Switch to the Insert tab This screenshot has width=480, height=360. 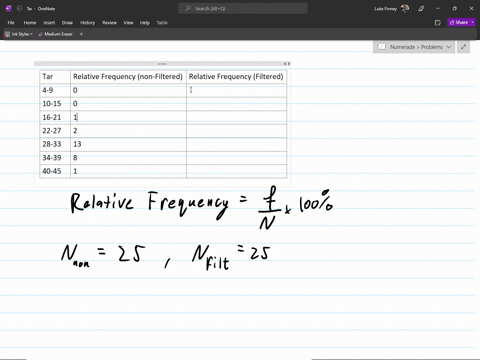pos(49,23)
